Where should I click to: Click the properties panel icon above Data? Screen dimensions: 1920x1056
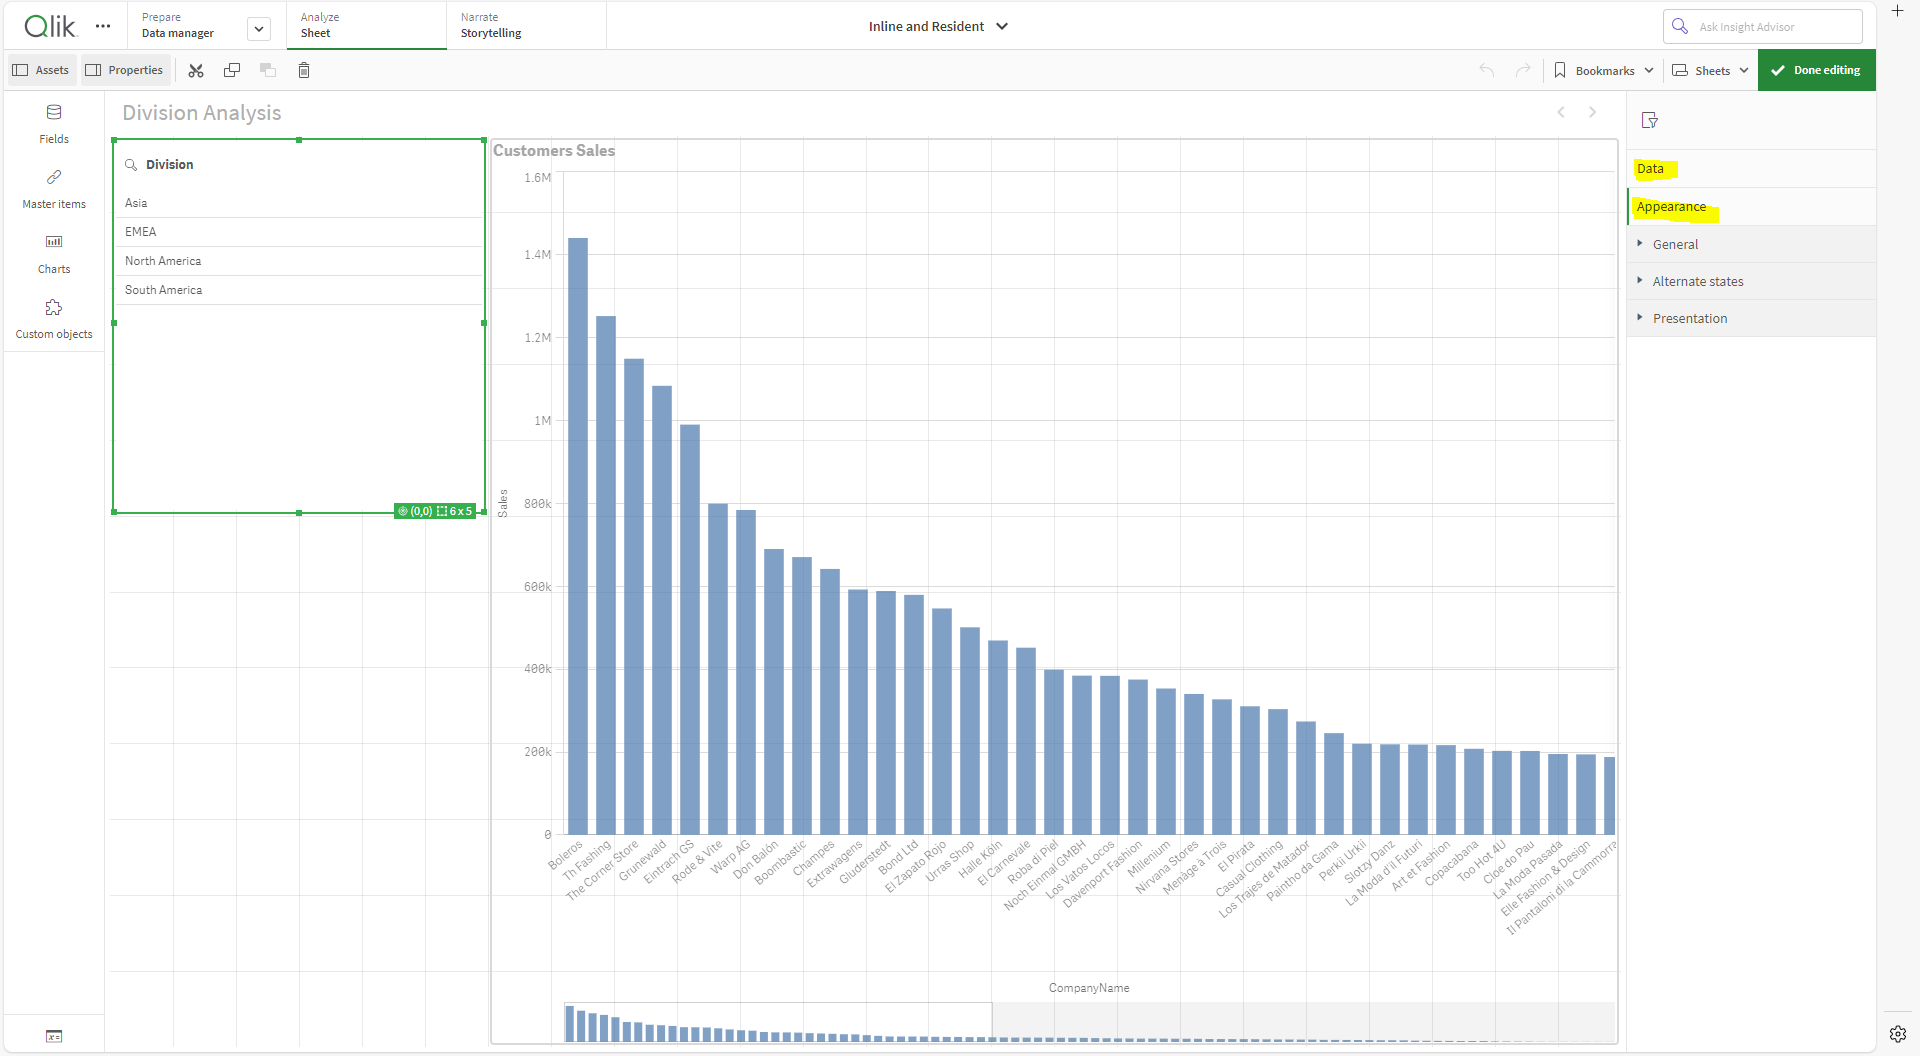pos(1650,120)
